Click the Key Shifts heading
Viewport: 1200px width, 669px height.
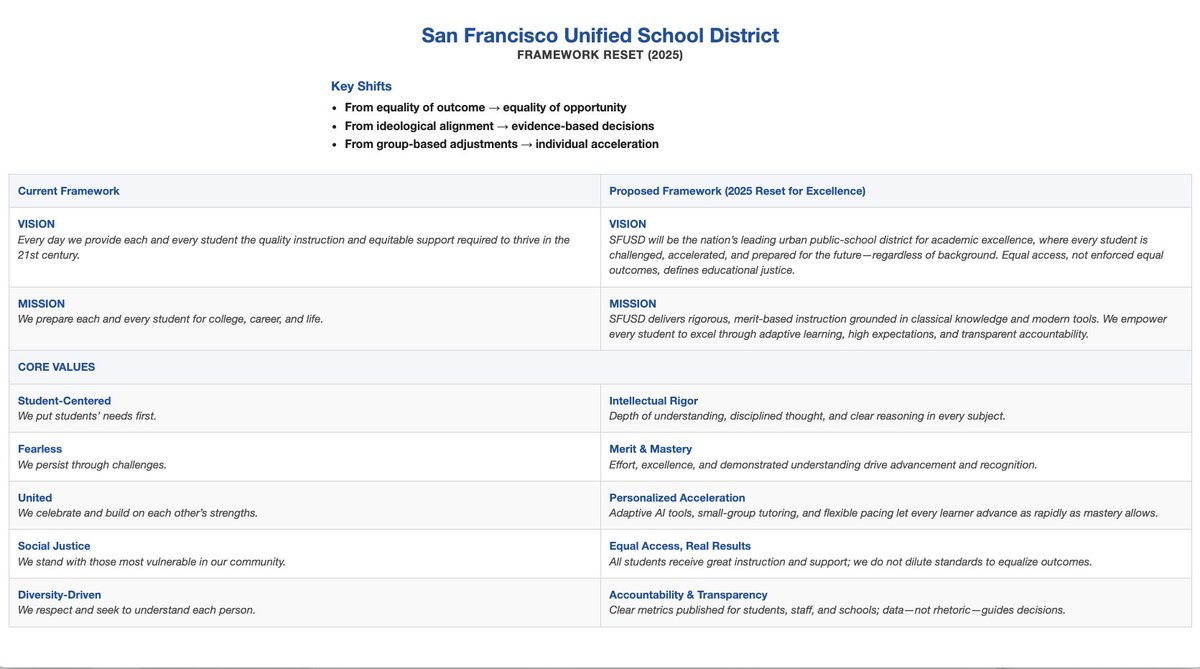tap(361, 86)
